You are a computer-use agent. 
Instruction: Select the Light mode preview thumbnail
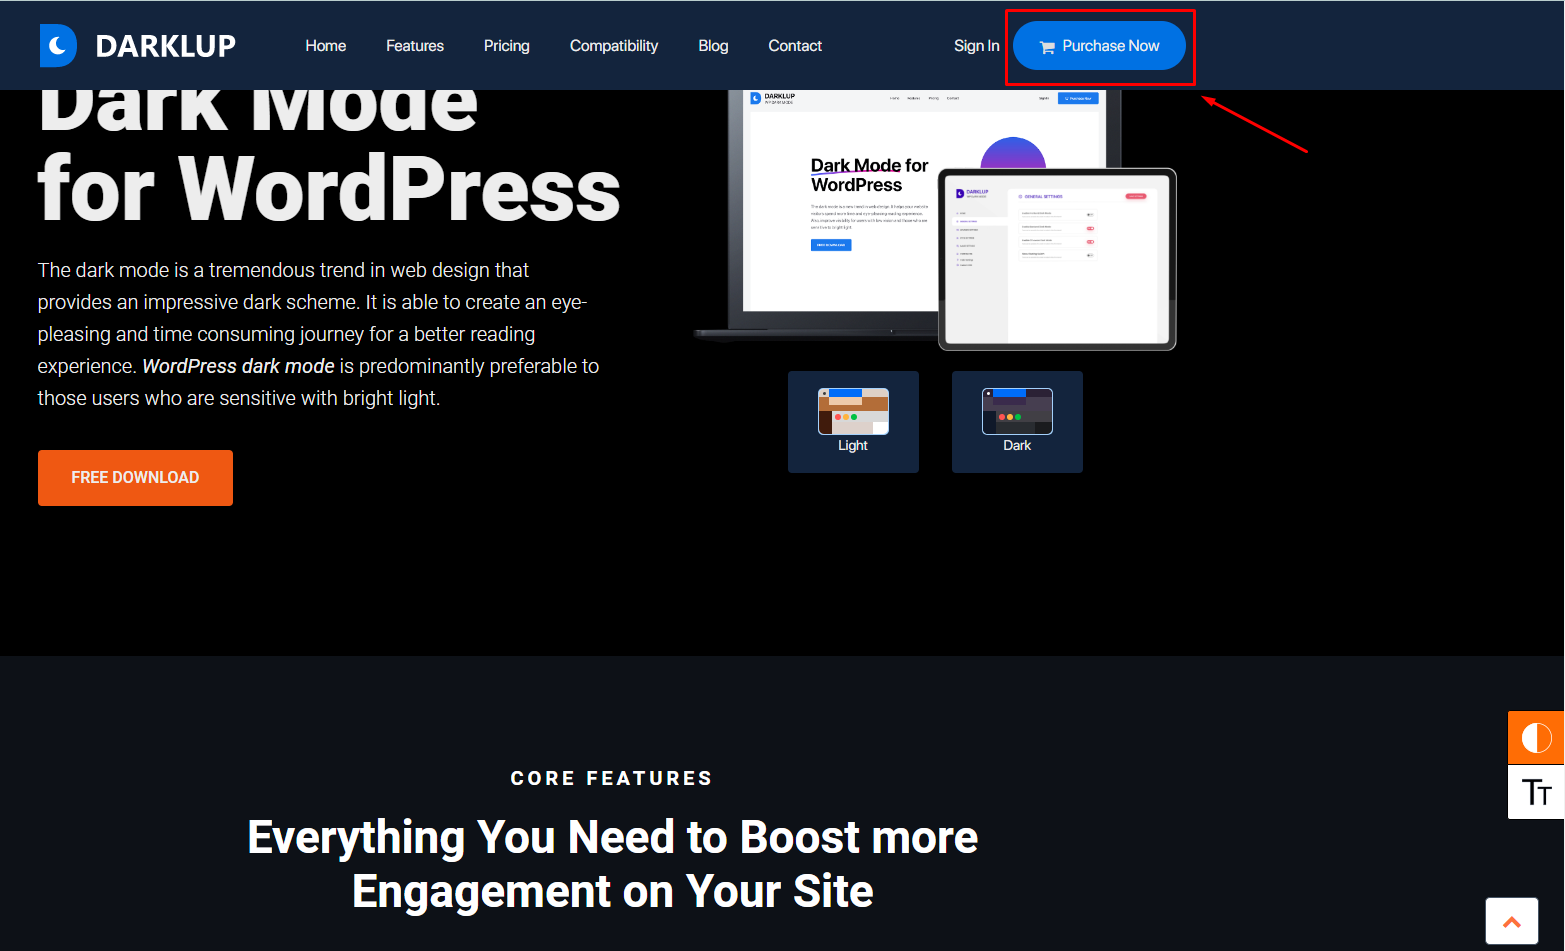853,422
